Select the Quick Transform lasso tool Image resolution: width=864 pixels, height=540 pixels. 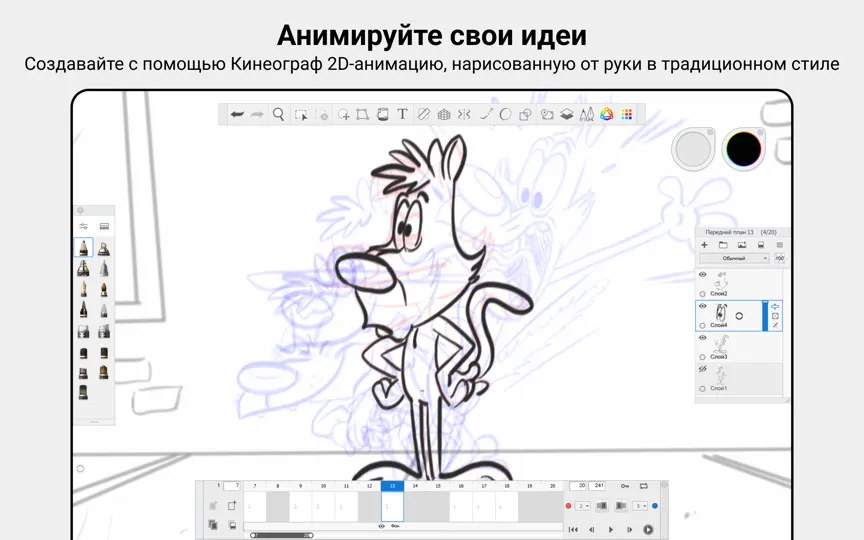(343, 115)
